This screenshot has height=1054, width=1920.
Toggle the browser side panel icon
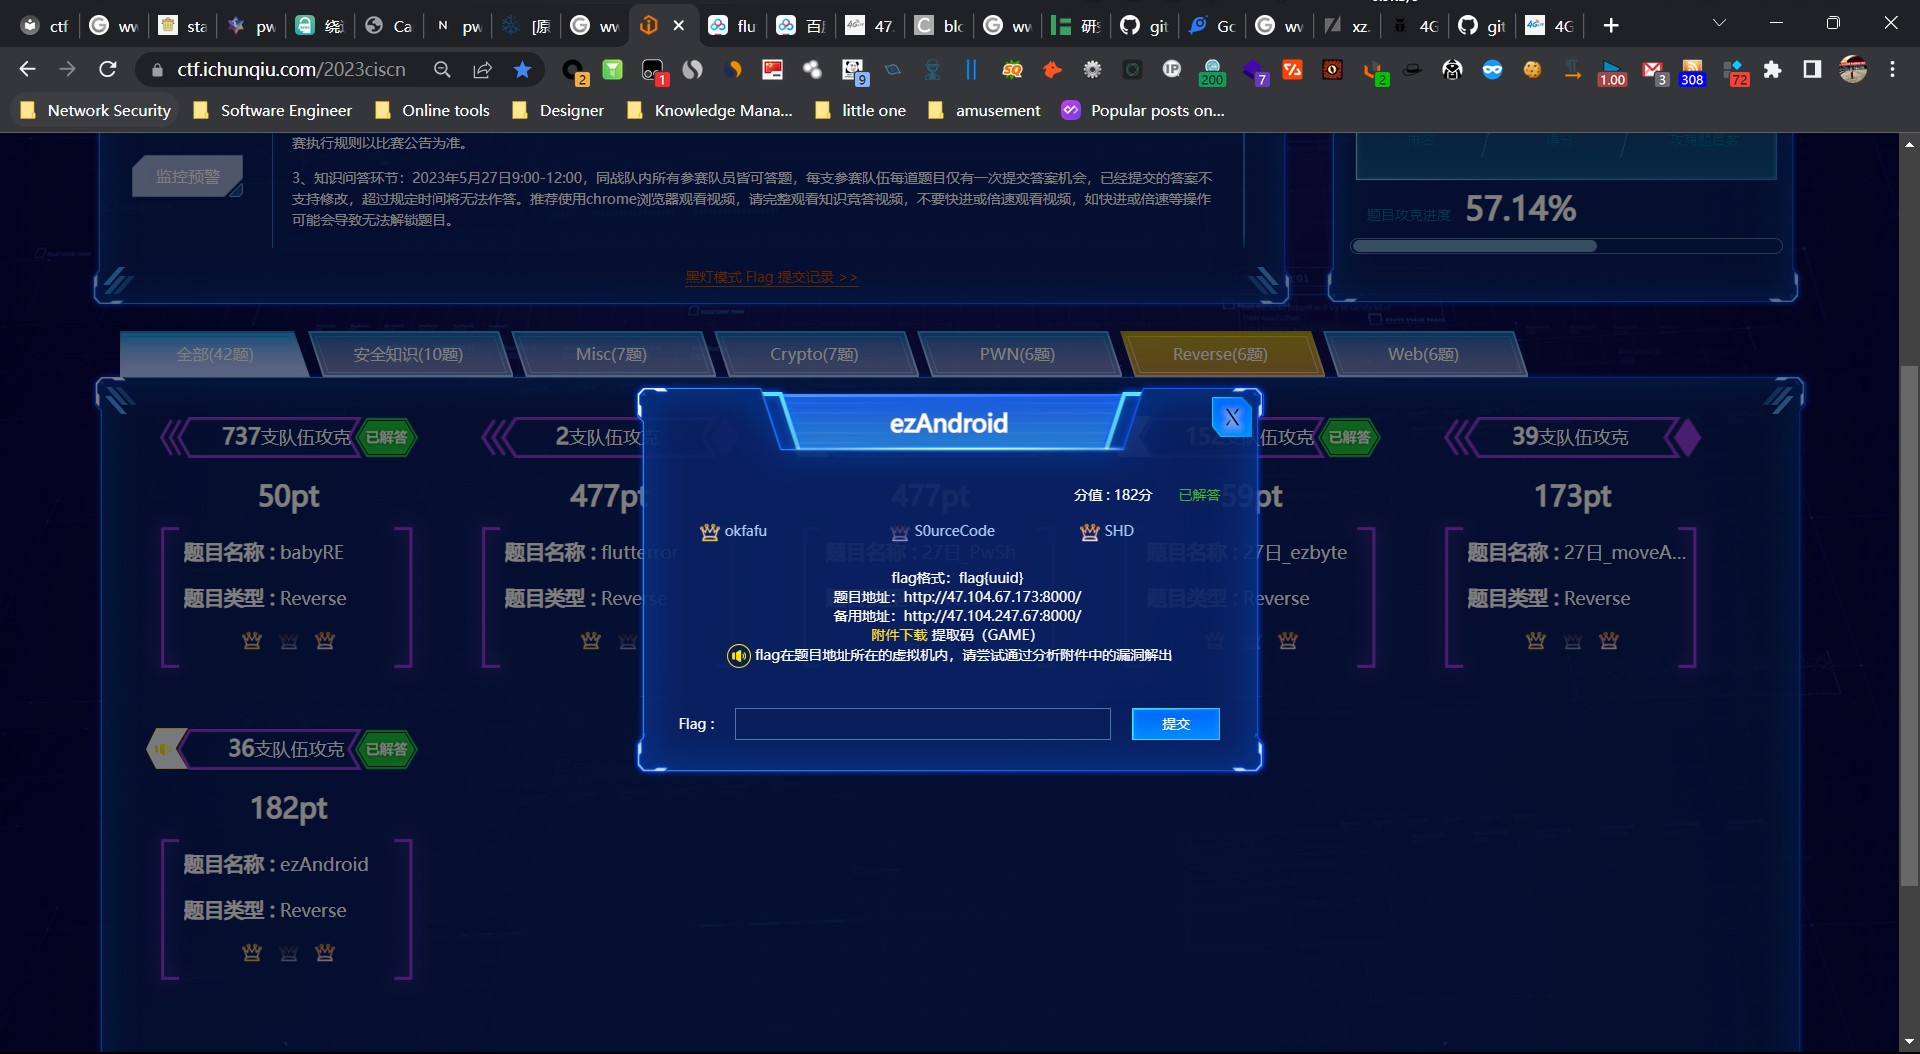pos(1812,69)
